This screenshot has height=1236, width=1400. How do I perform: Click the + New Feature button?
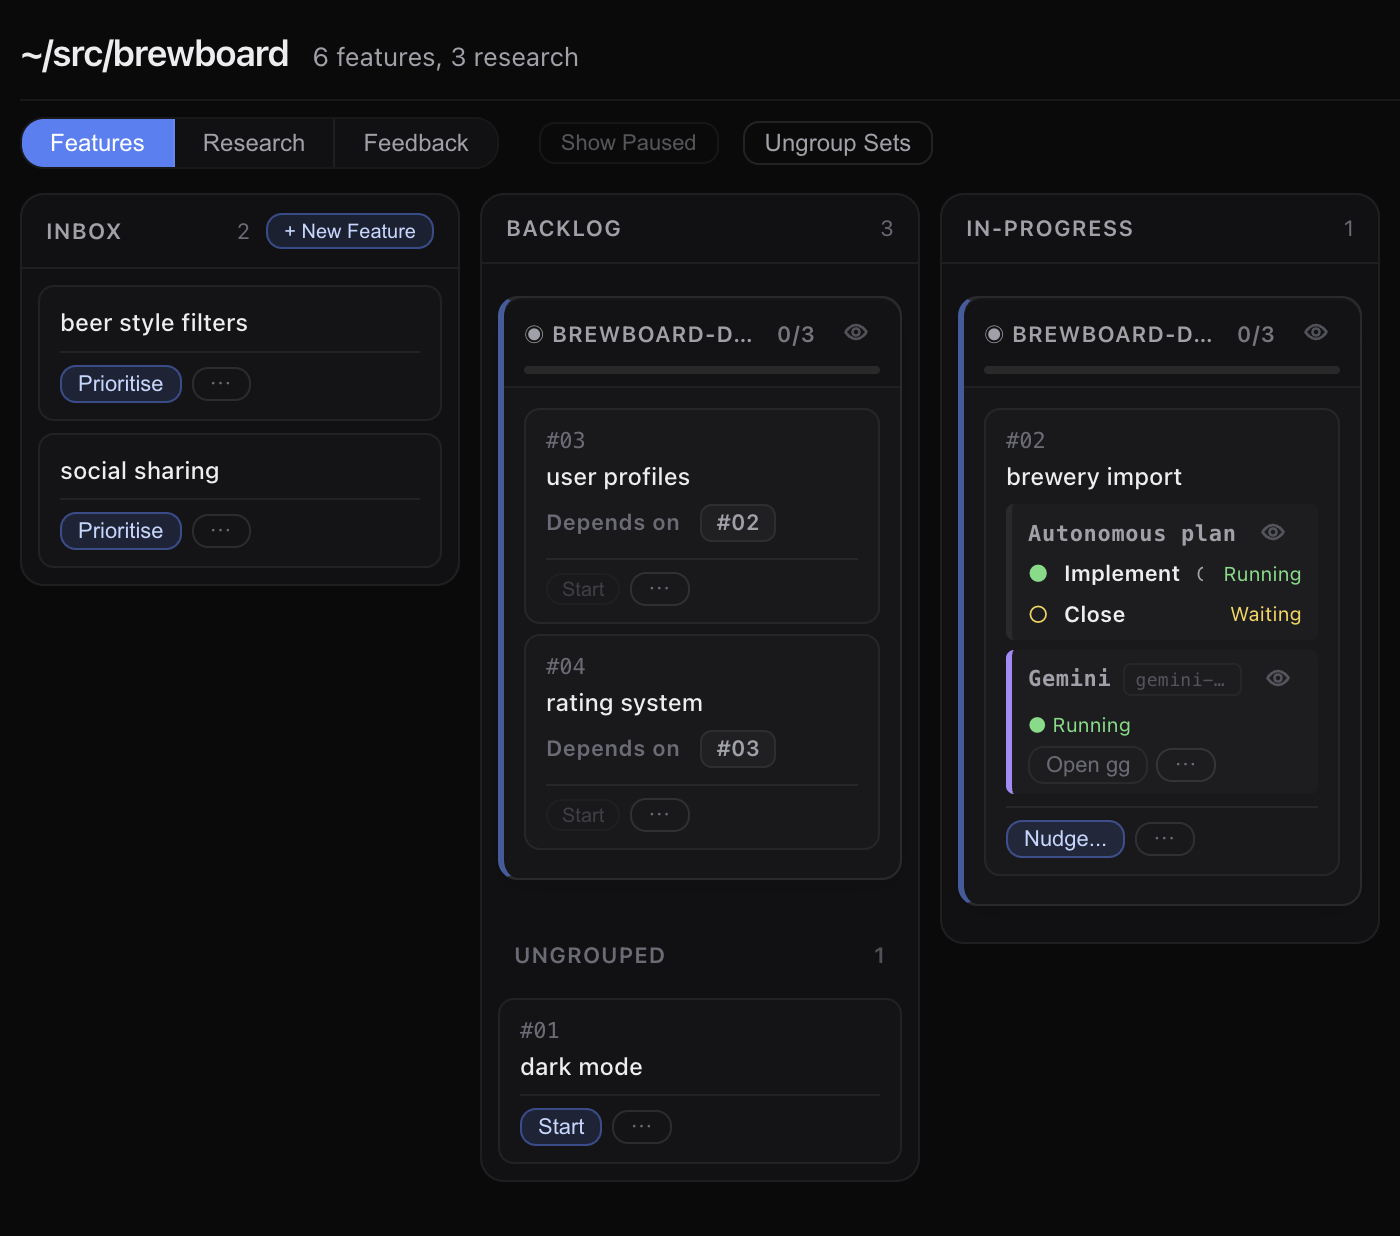[x=349, y=231]
